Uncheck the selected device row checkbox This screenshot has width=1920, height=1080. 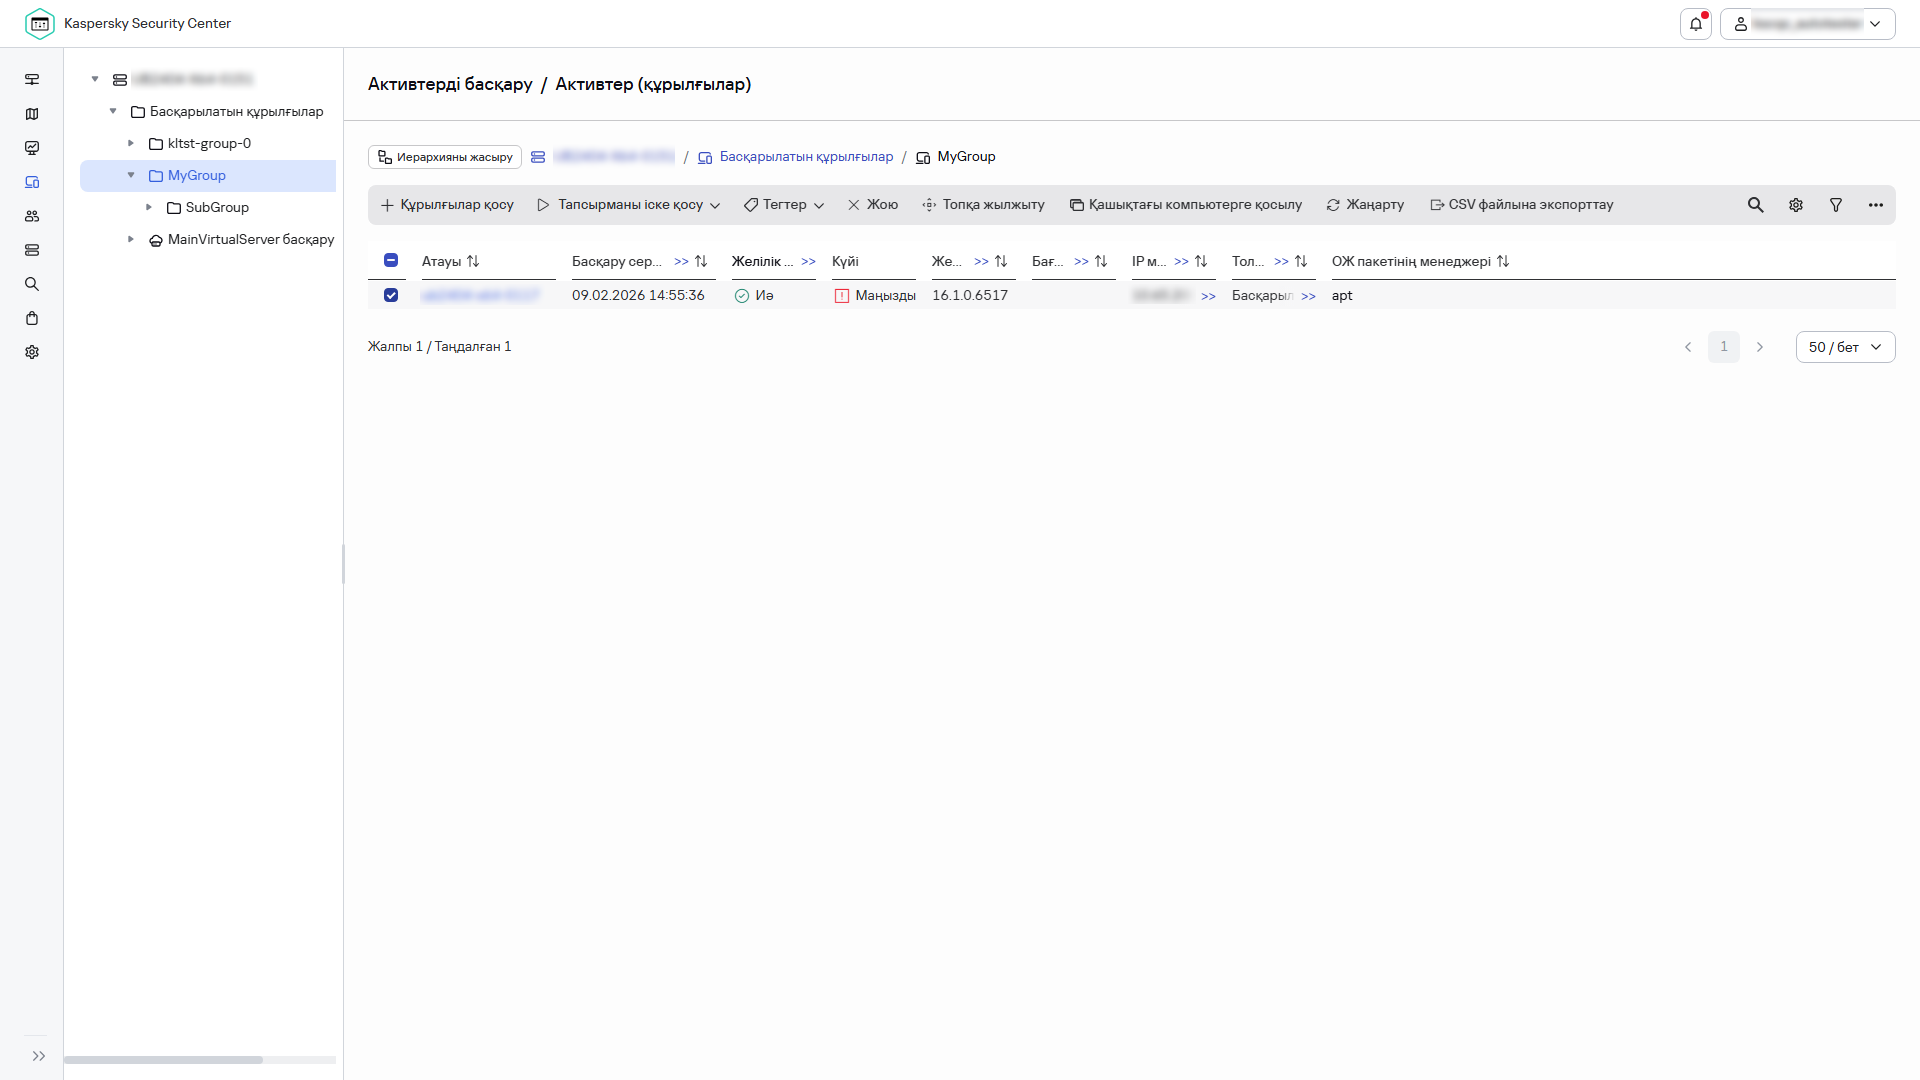pos(391,295)
